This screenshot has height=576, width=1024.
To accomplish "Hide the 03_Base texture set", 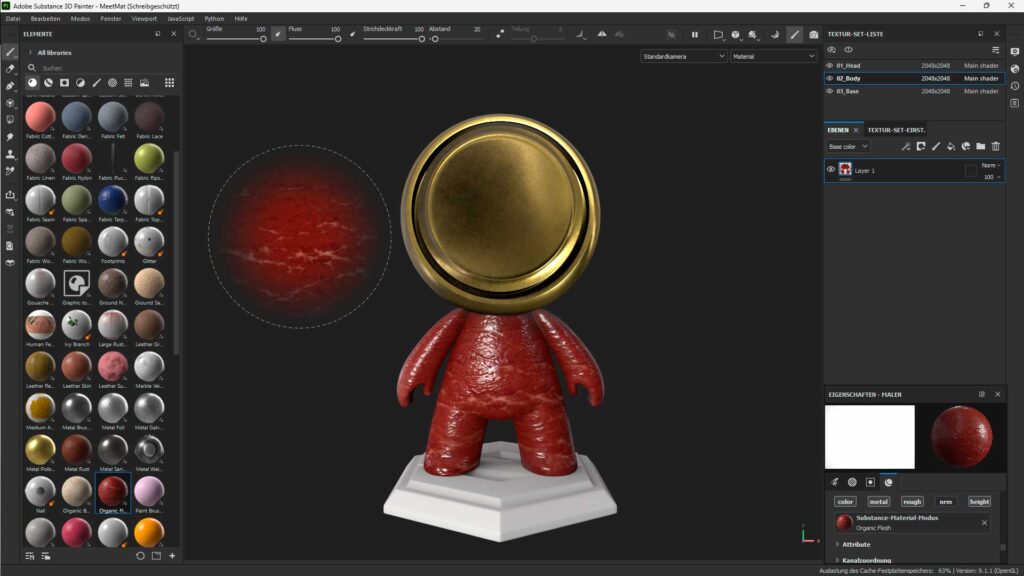I will point(829,91).
